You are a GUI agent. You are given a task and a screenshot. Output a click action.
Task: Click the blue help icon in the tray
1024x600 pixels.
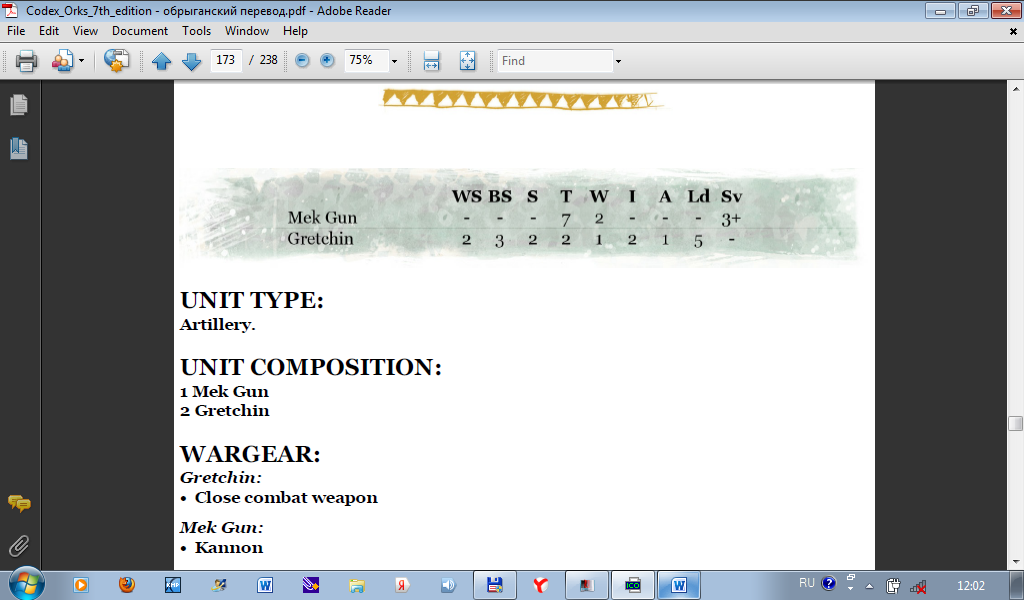[828, 583]
